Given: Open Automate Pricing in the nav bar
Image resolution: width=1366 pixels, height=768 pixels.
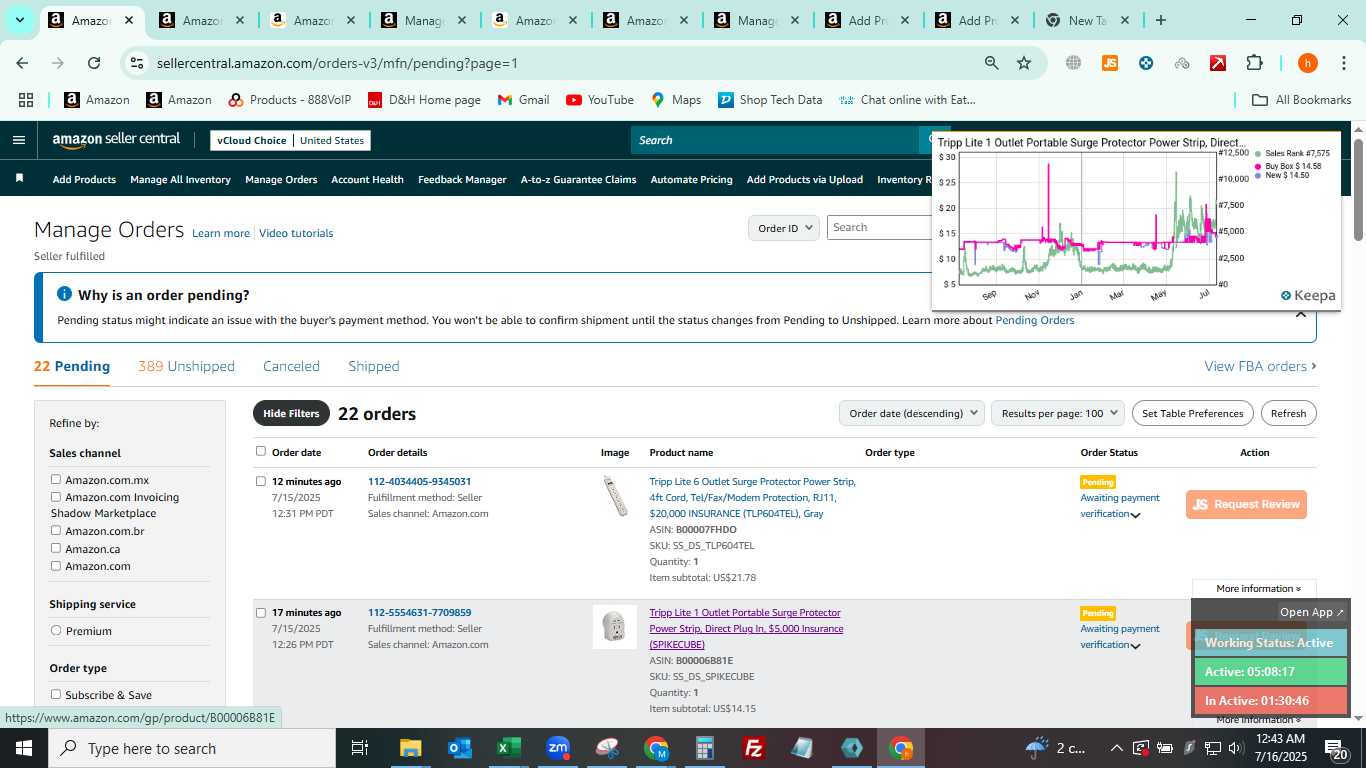Looking at the screenshot, I should [x=691, y=180].
